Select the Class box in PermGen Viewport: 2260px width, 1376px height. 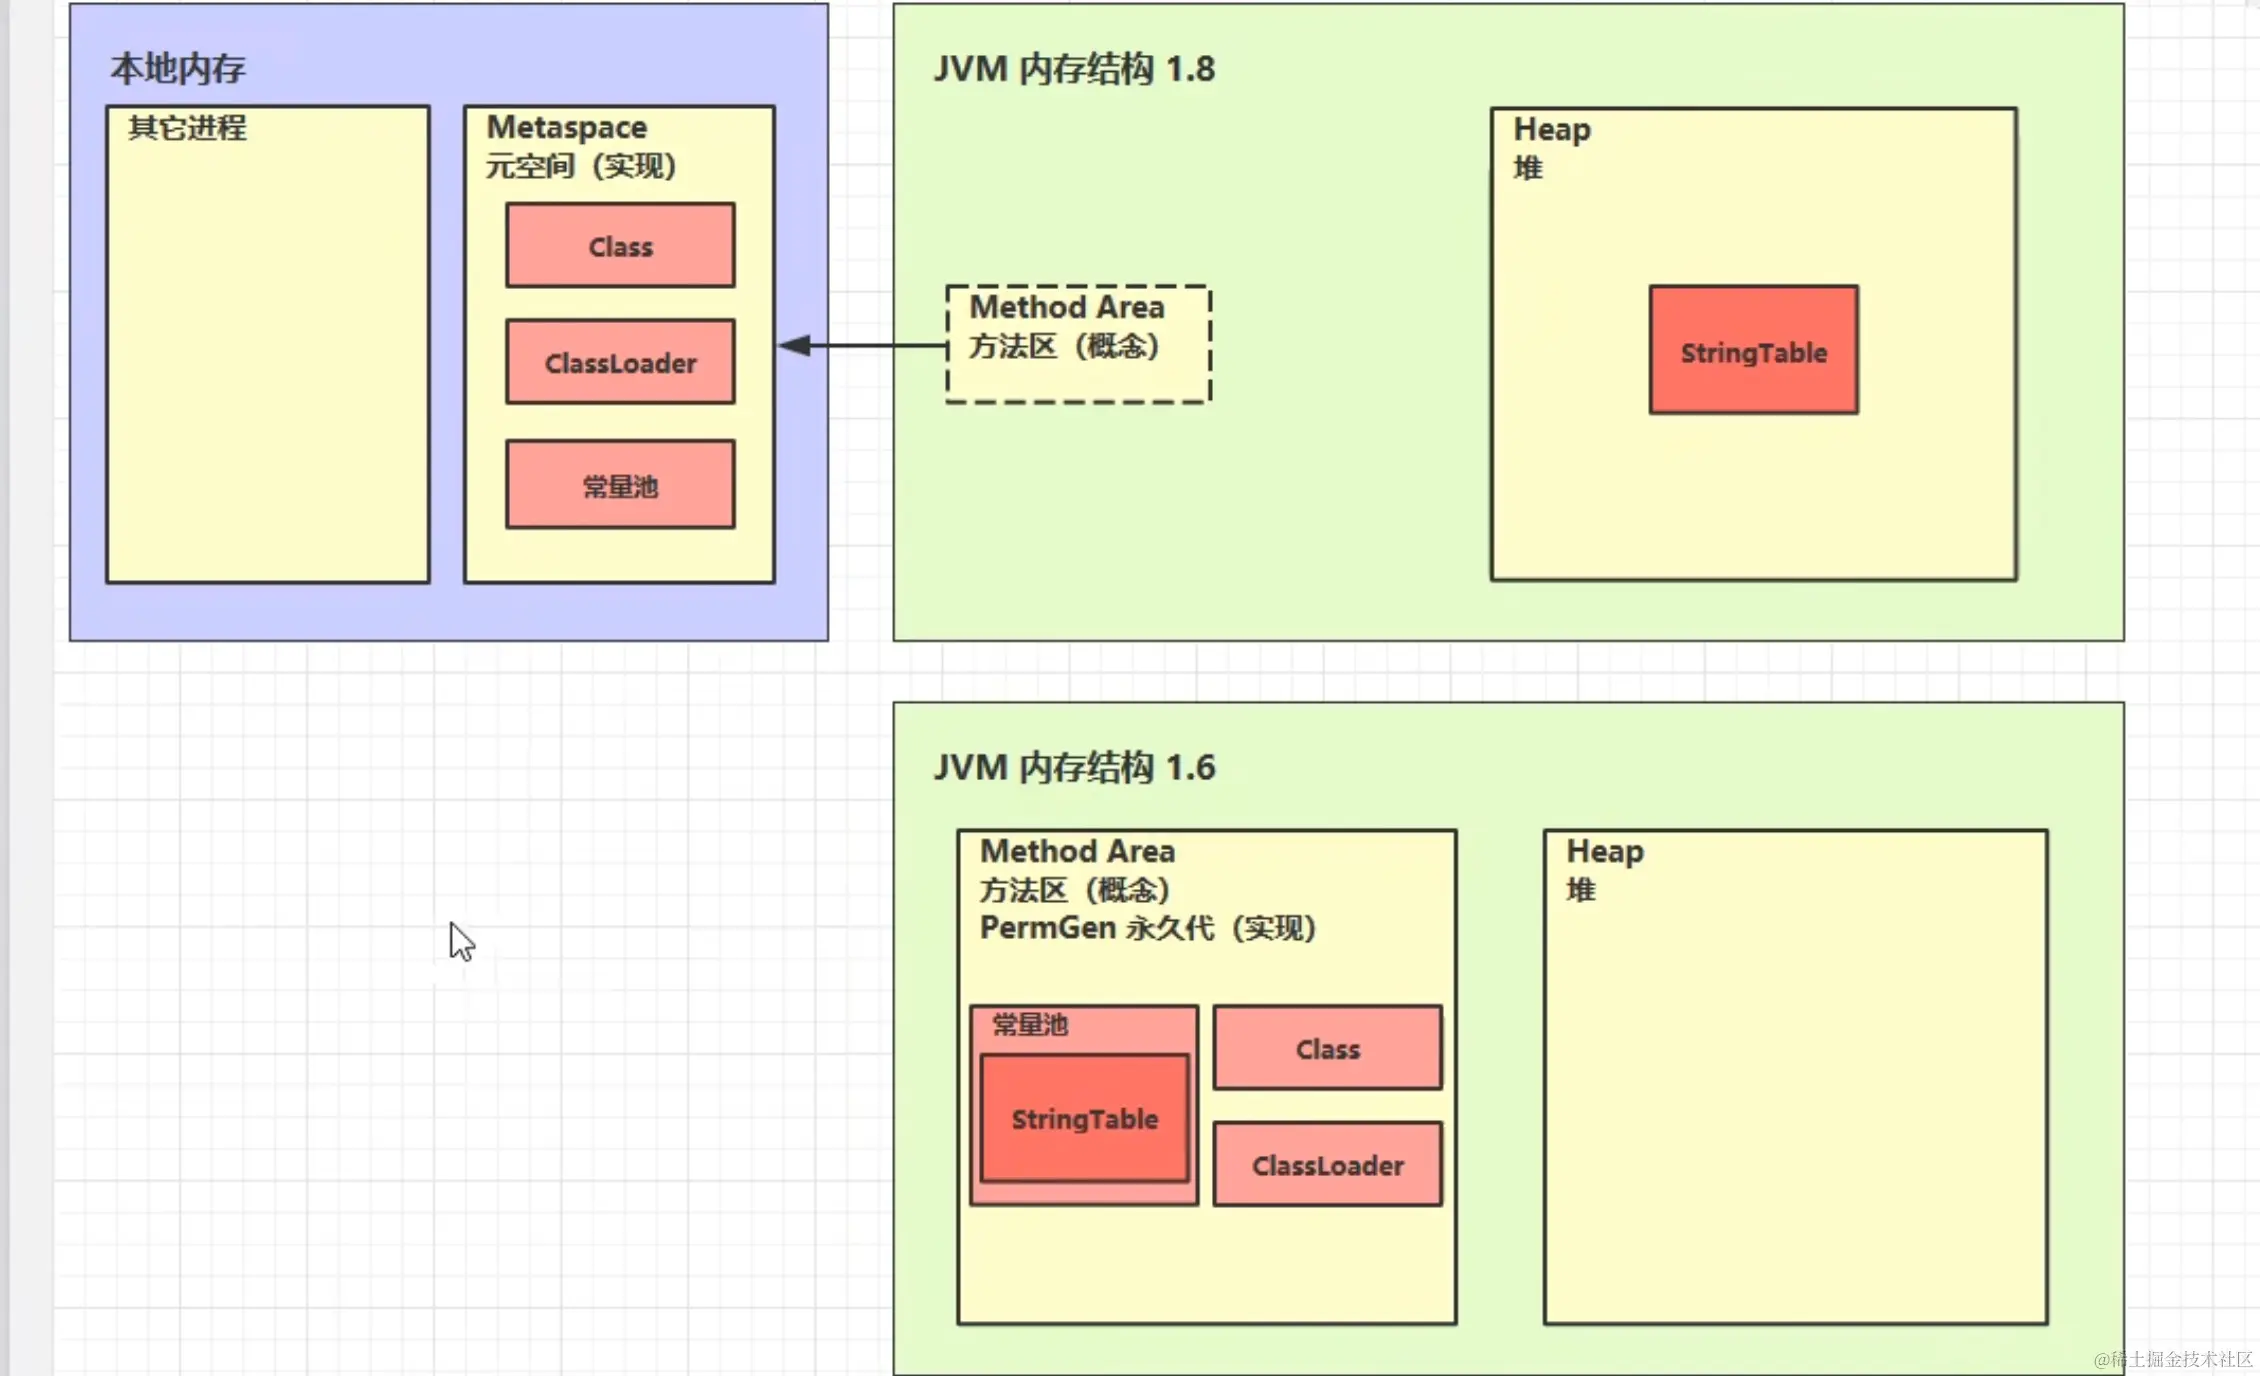point(1327,1048)
